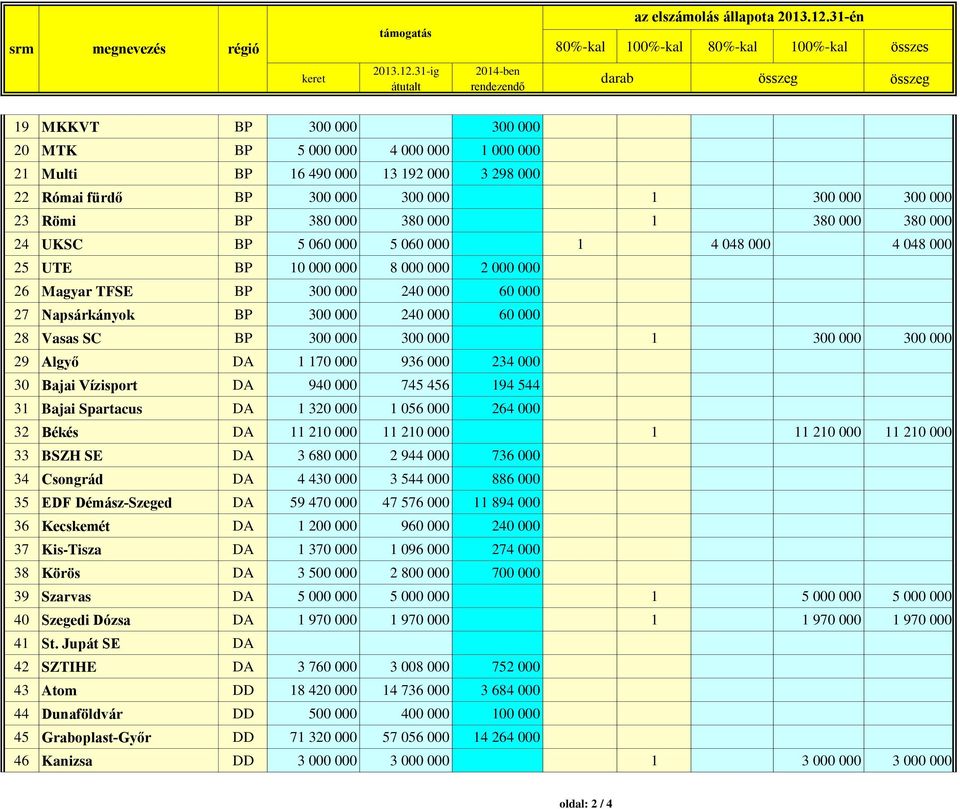Click the 'srm' column header
960x809 pixels.
(21, 49)
